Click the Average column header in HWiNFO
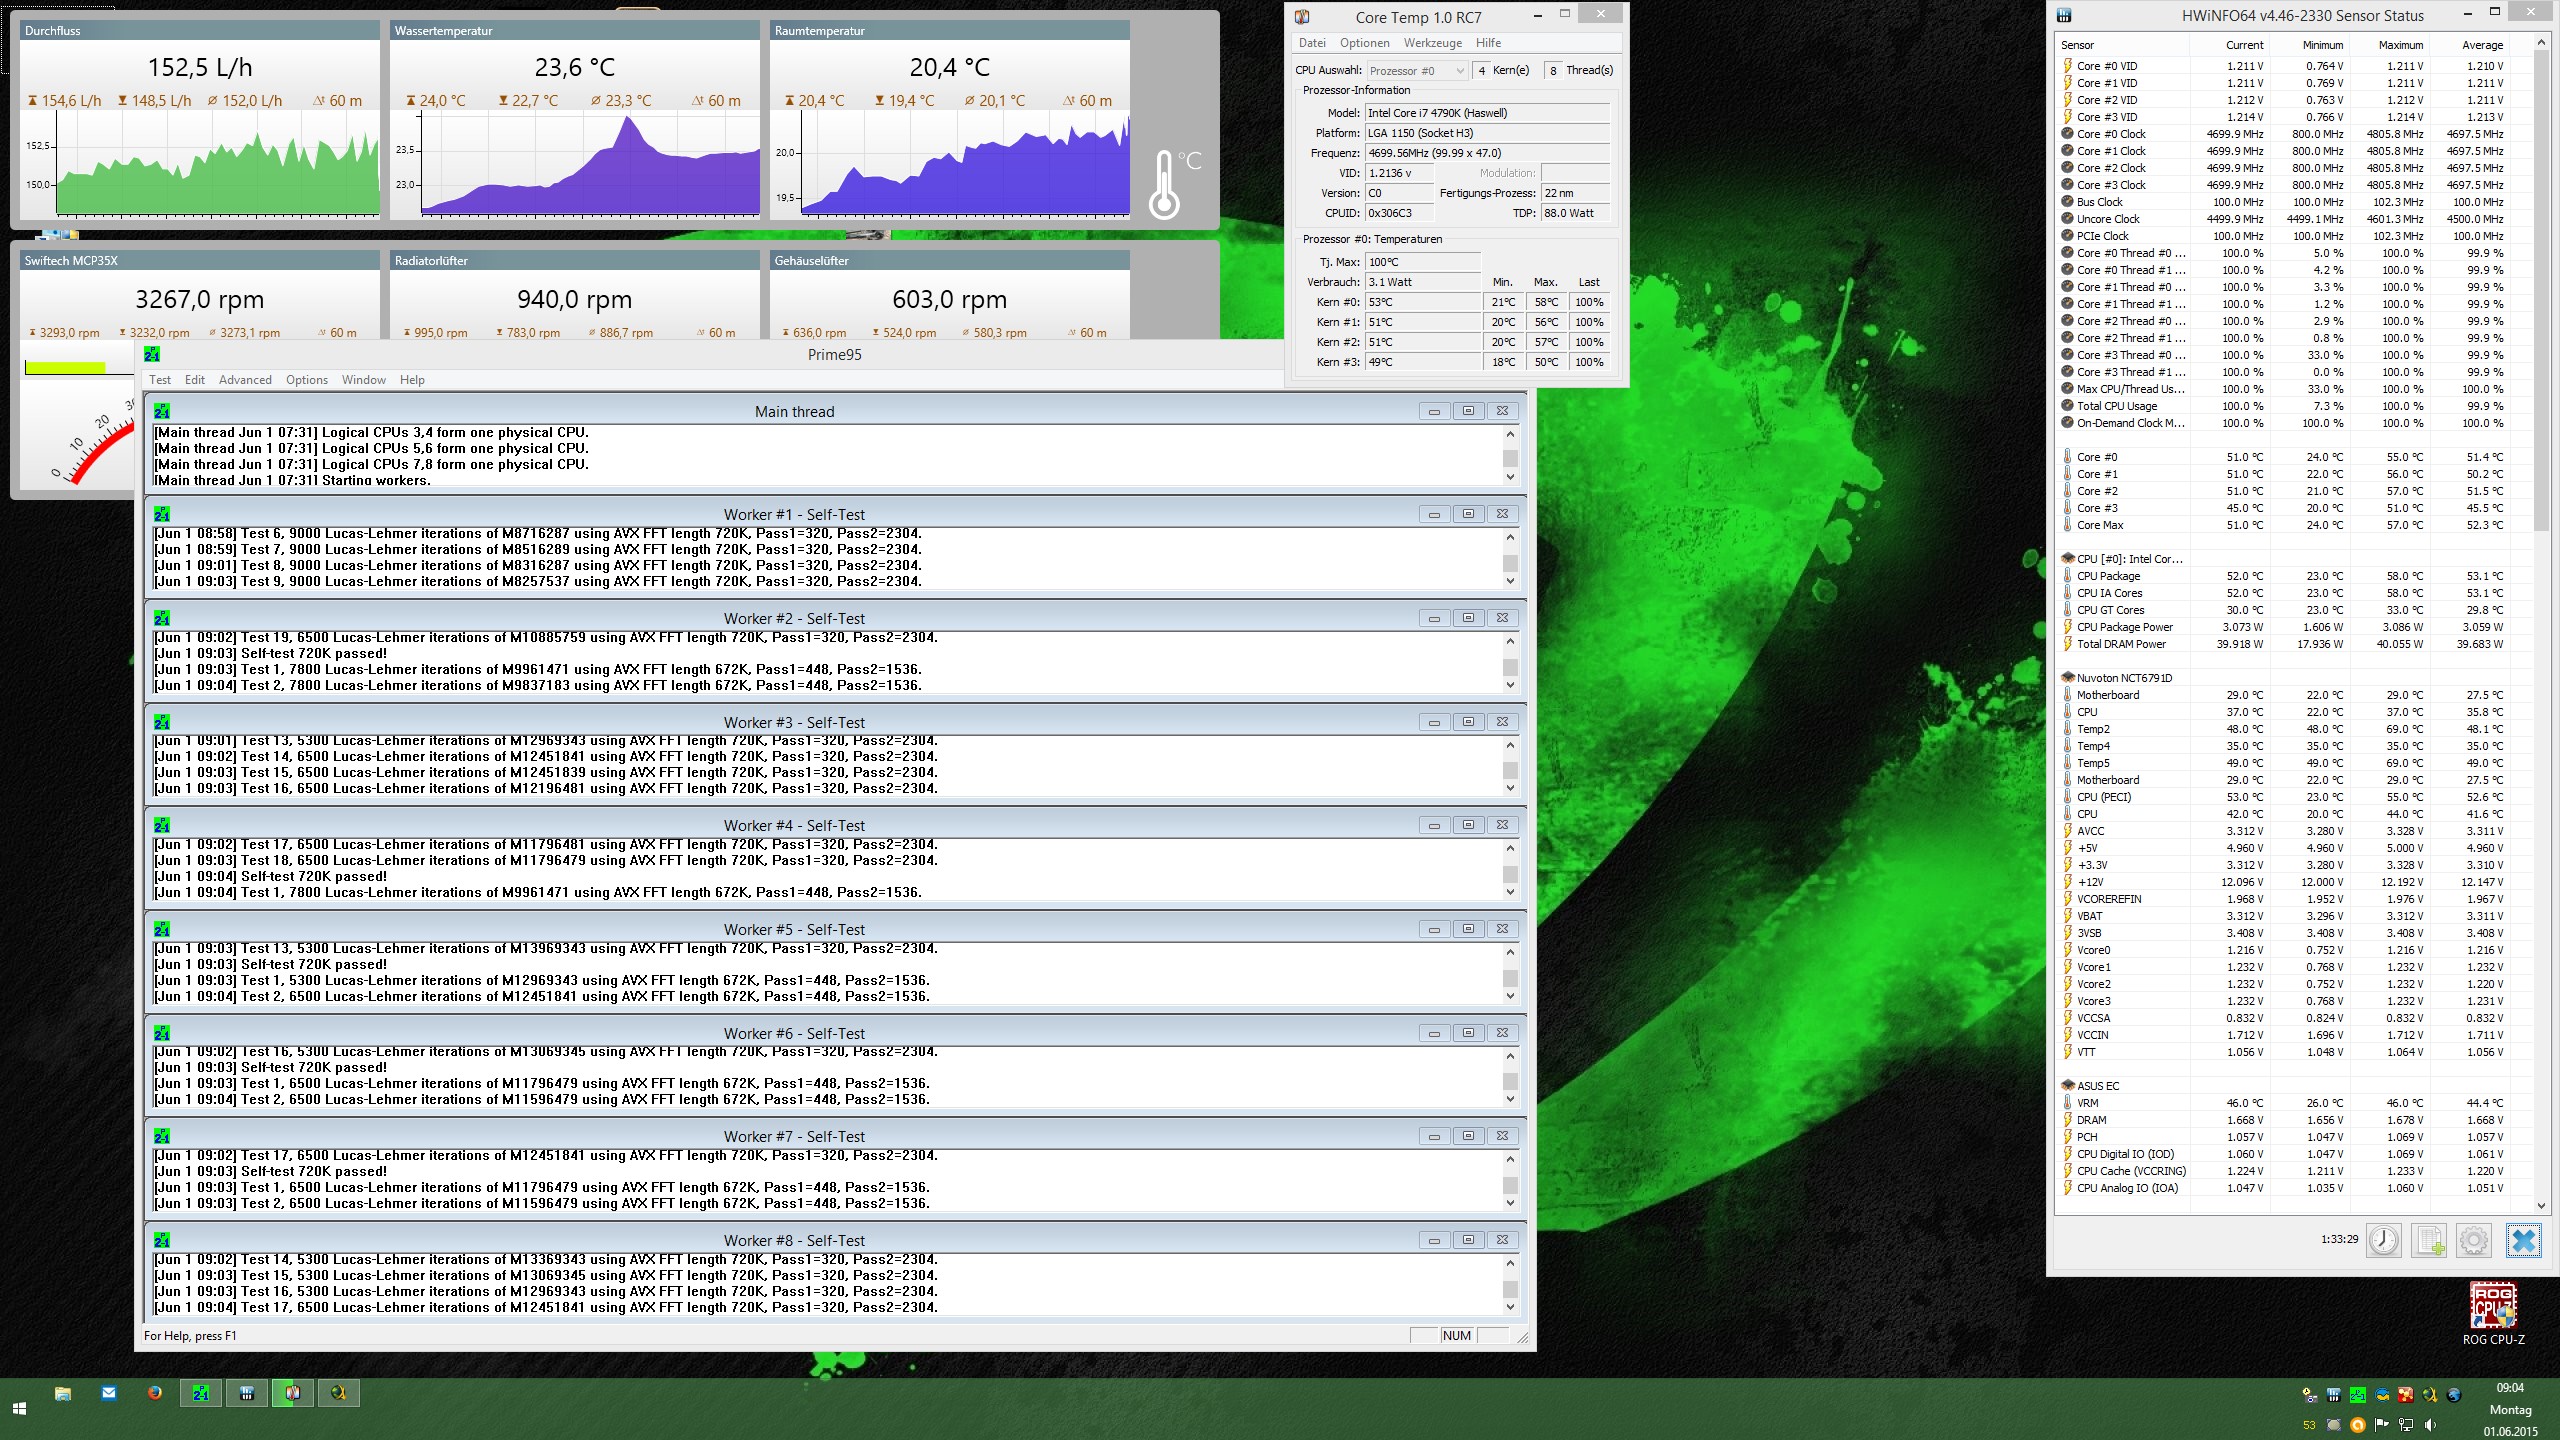2560x1440 pixels. (2471, 45)
